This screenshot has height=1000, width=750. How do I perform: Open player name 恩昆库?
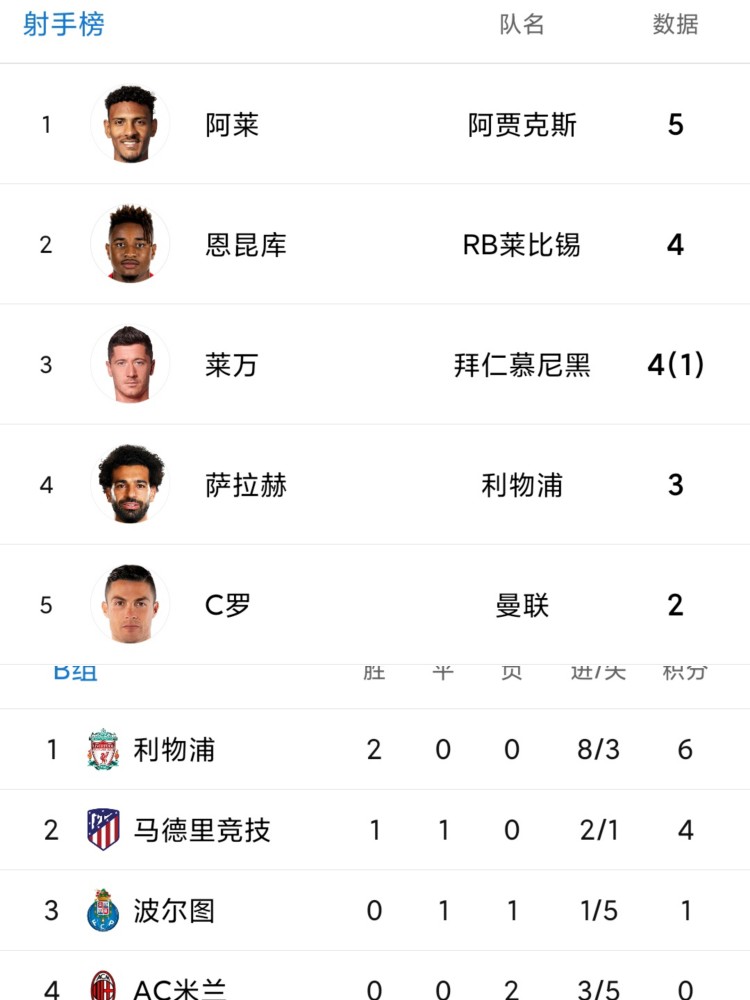click(246, 245)
